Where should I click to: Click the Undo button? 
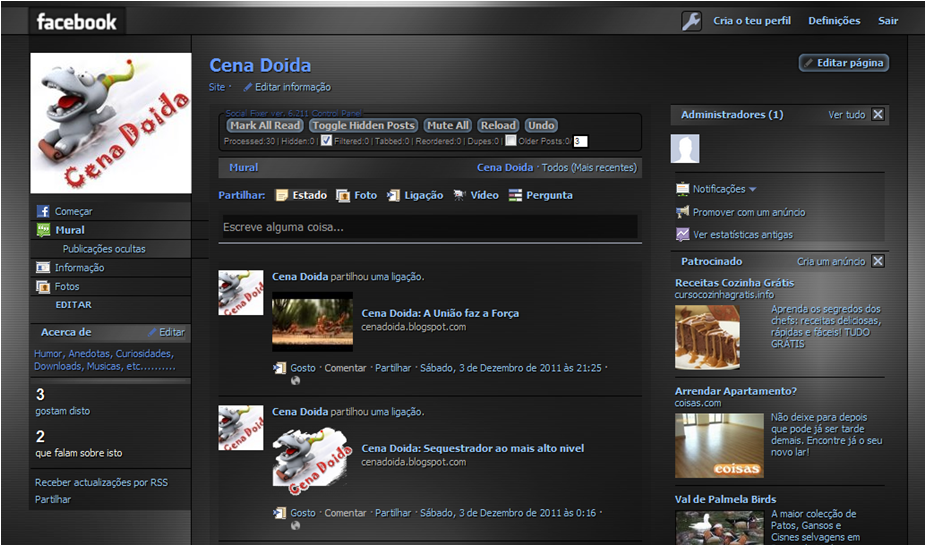point(541,125)
